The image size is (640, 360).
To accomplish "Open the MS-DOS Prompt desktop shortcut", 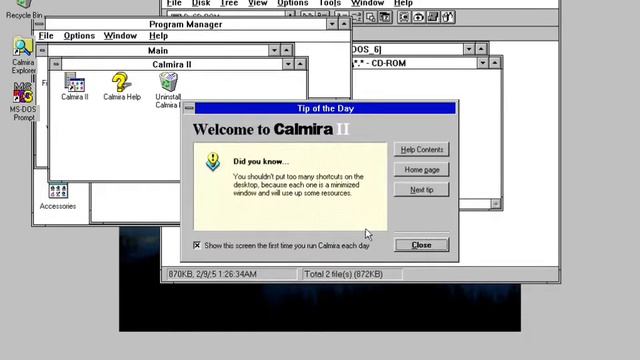I will click(23, 101).
